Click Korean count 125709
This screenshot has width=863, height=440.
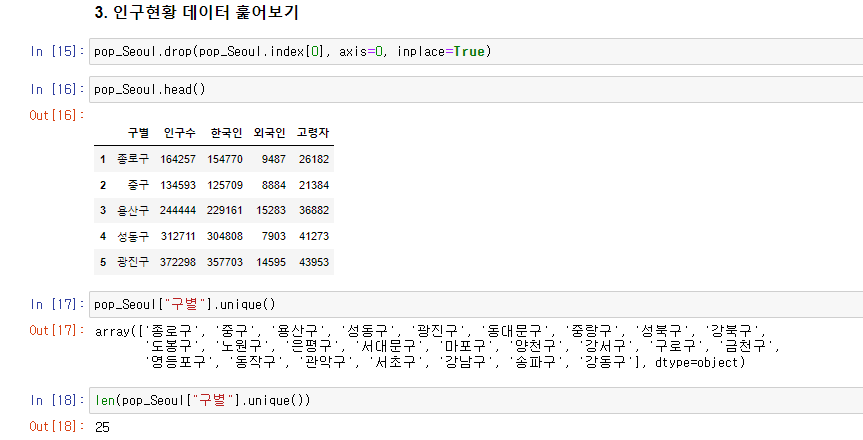tap(225, 185)
